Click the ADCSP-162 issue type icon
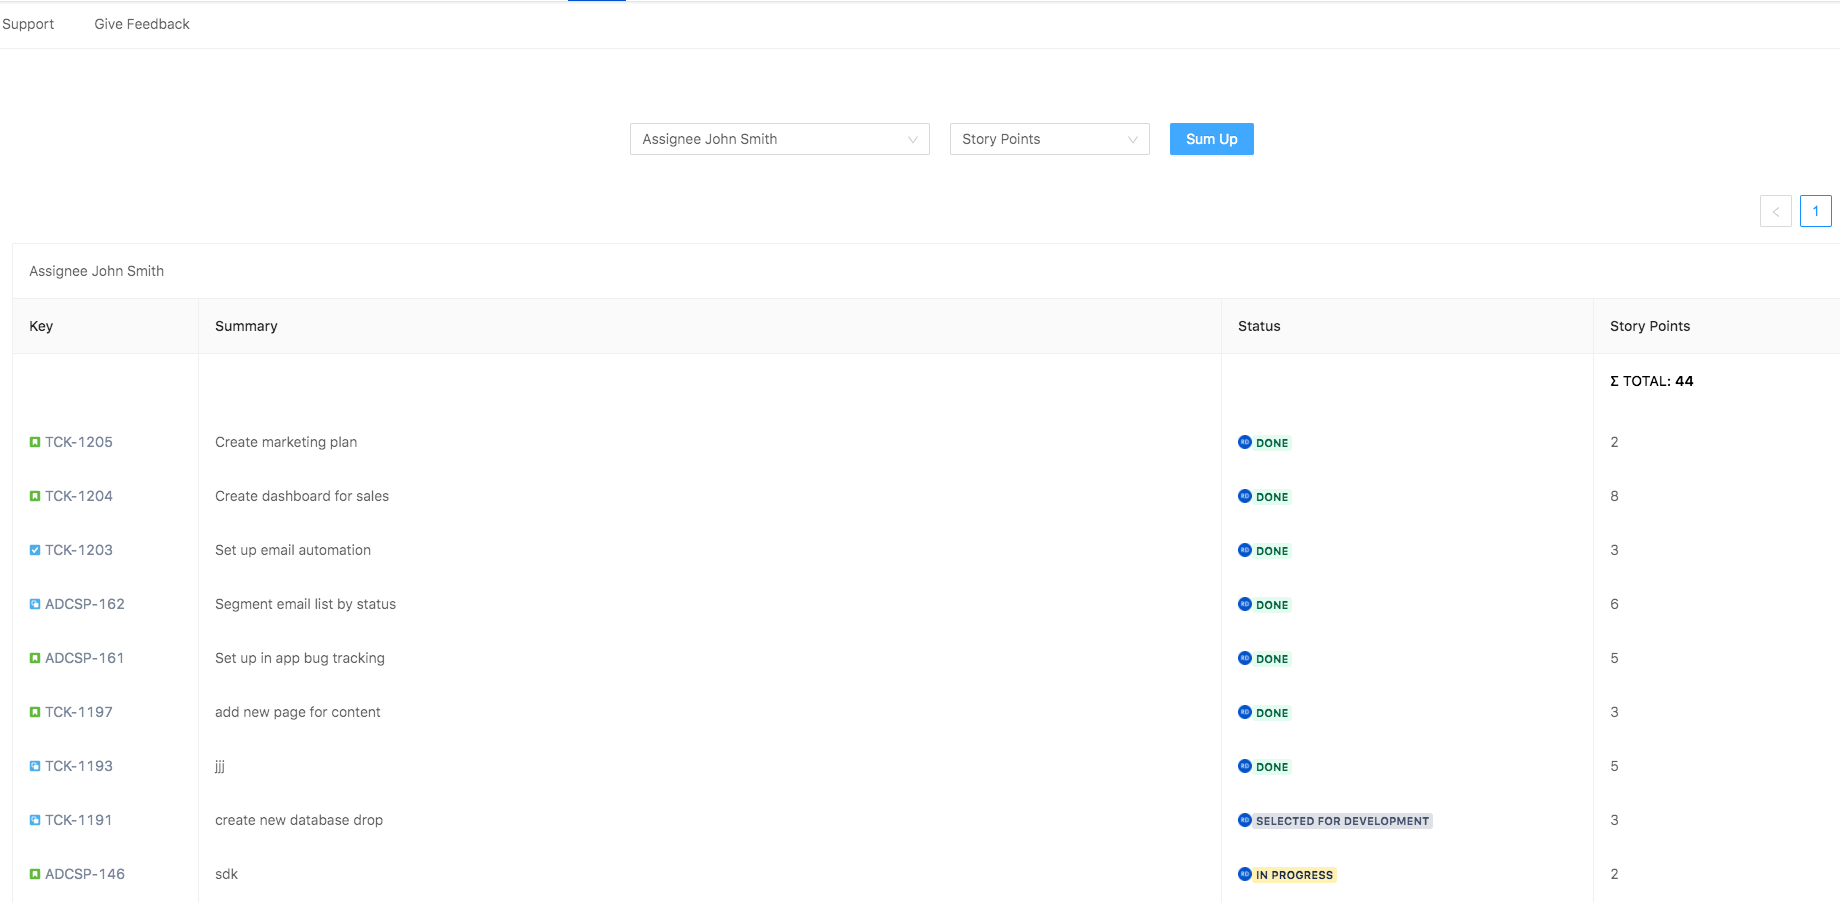 (x=35, y=604)
